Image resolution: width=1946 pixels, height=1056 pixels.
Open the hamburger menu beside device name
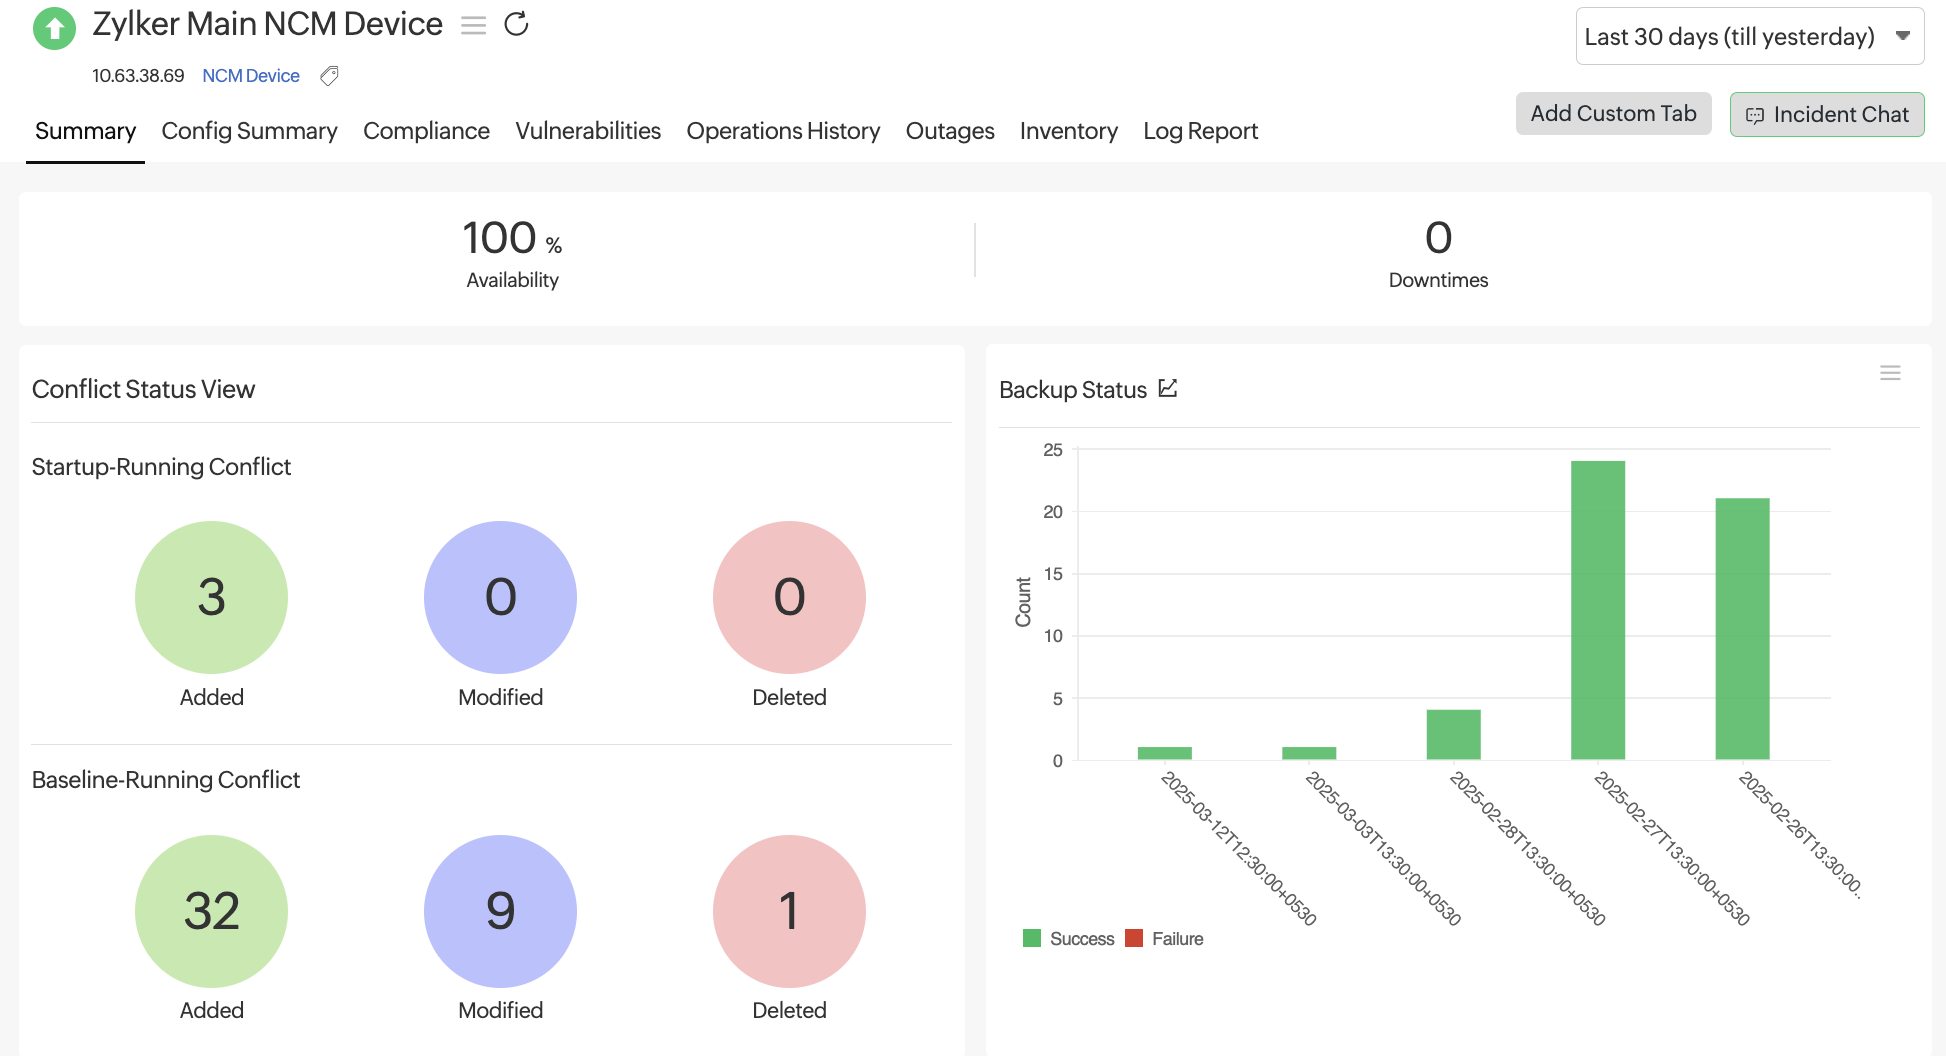click(473, 25)
